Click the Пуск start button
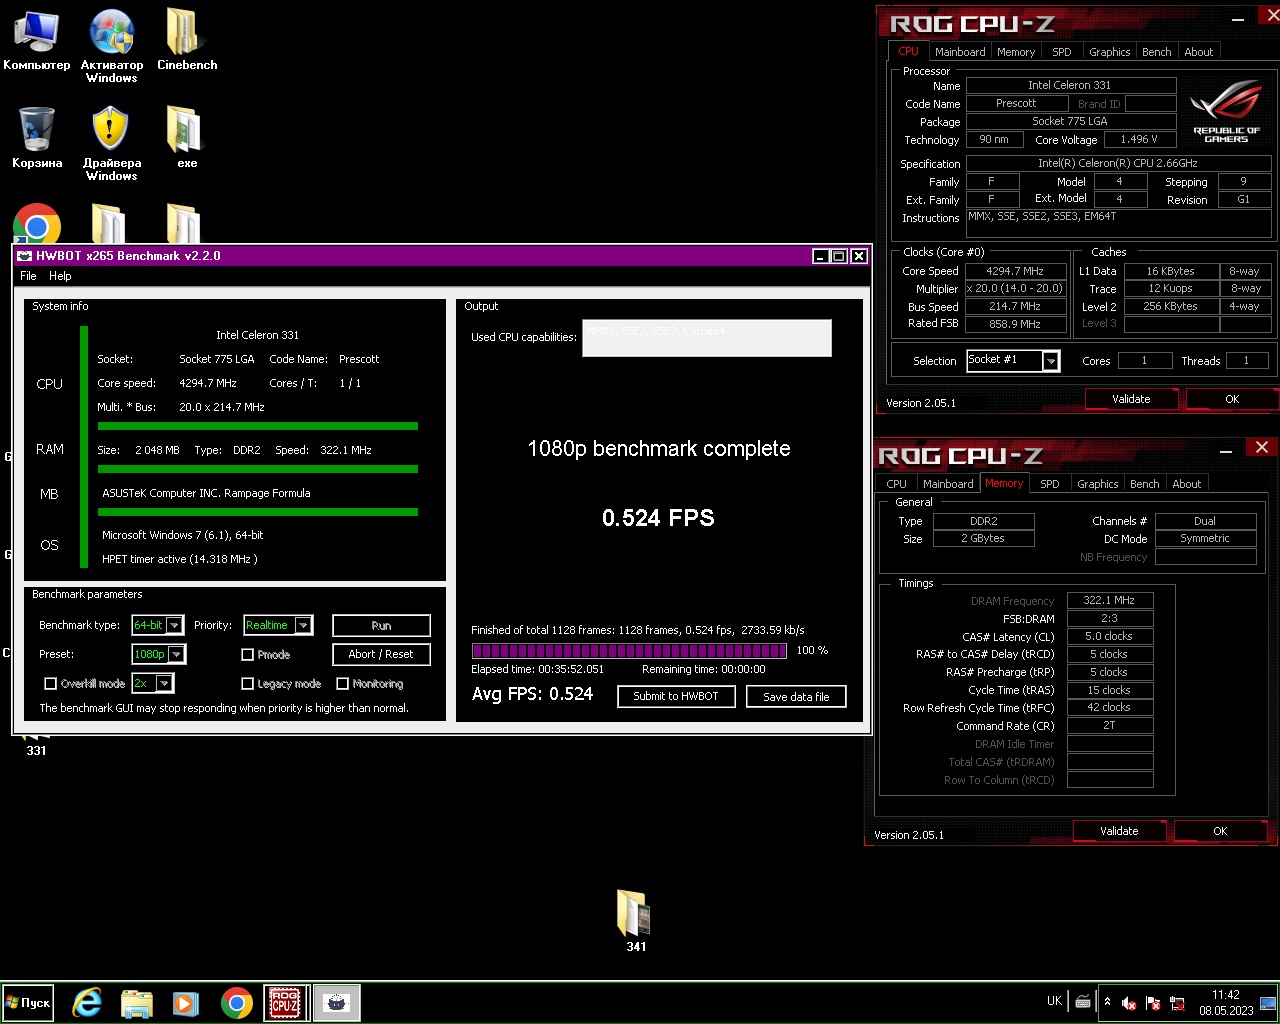Viewport: 1280px width, 1024px height. [x=28, y=1002]
